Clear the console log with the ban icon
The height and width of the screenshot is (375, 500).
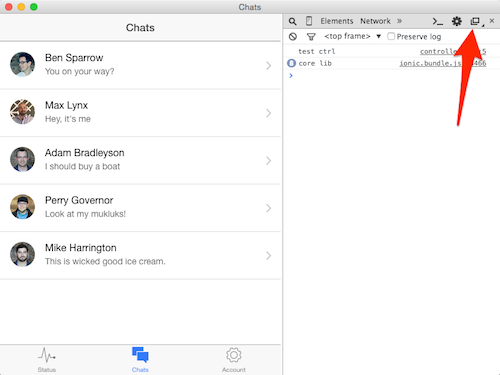coord(293,37)
